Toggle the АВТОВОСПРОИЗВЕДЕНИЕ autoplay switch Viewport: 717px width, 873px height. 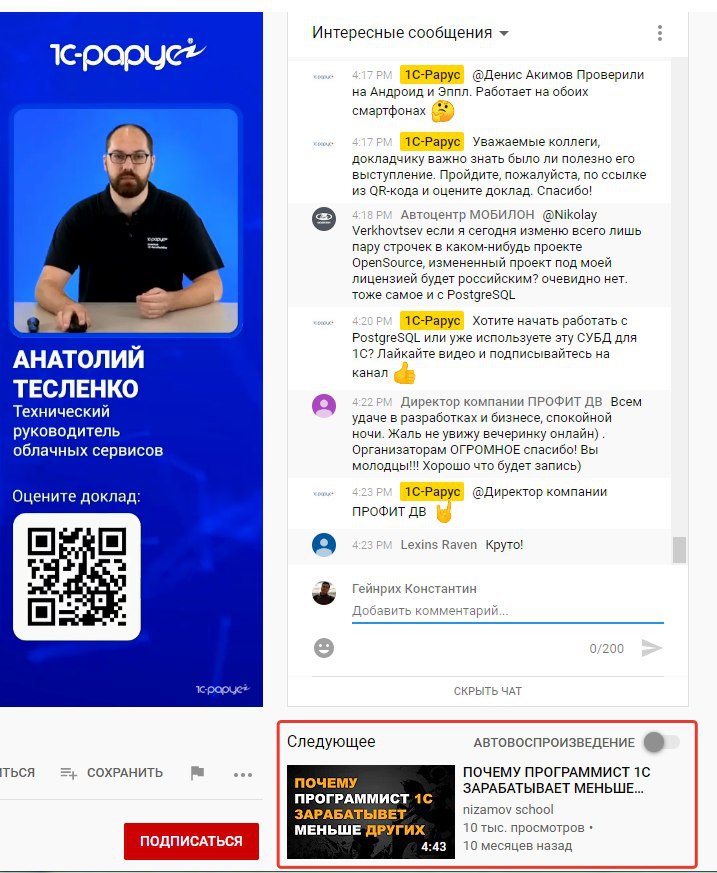661,742
